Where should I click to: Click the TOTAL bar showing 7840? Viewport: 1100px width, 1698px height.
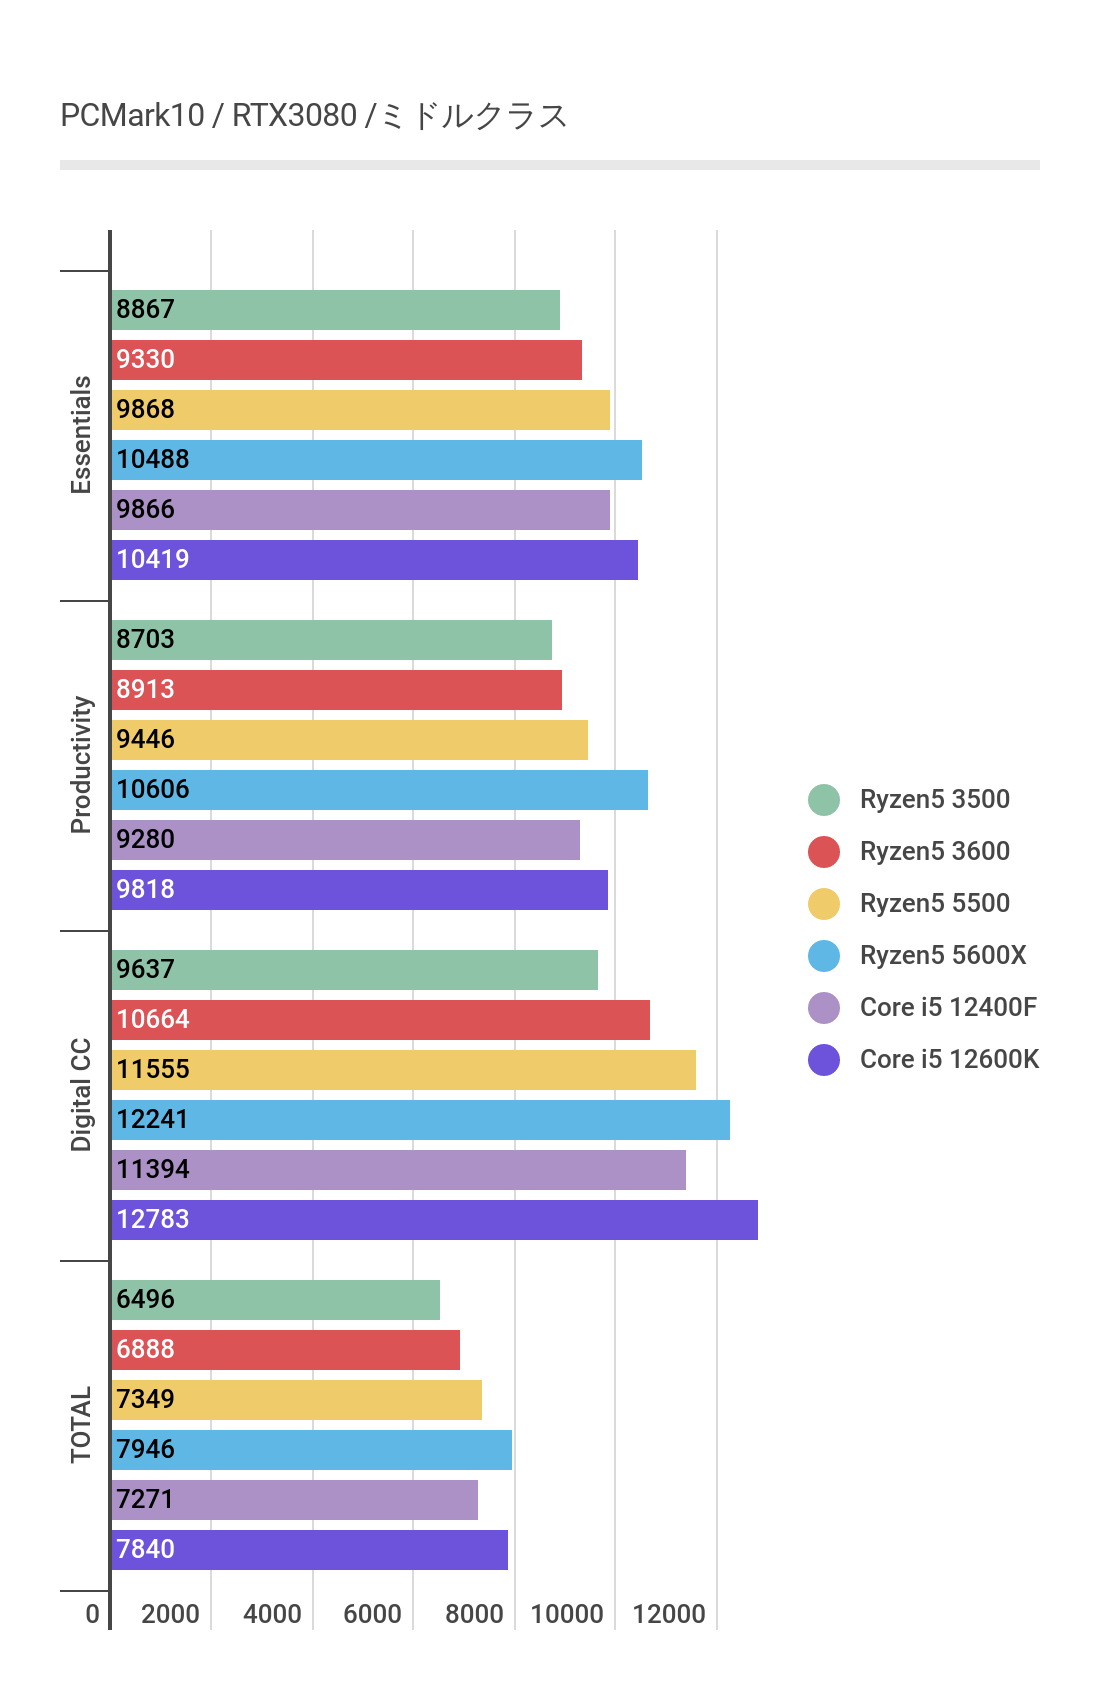[309, 1550]
